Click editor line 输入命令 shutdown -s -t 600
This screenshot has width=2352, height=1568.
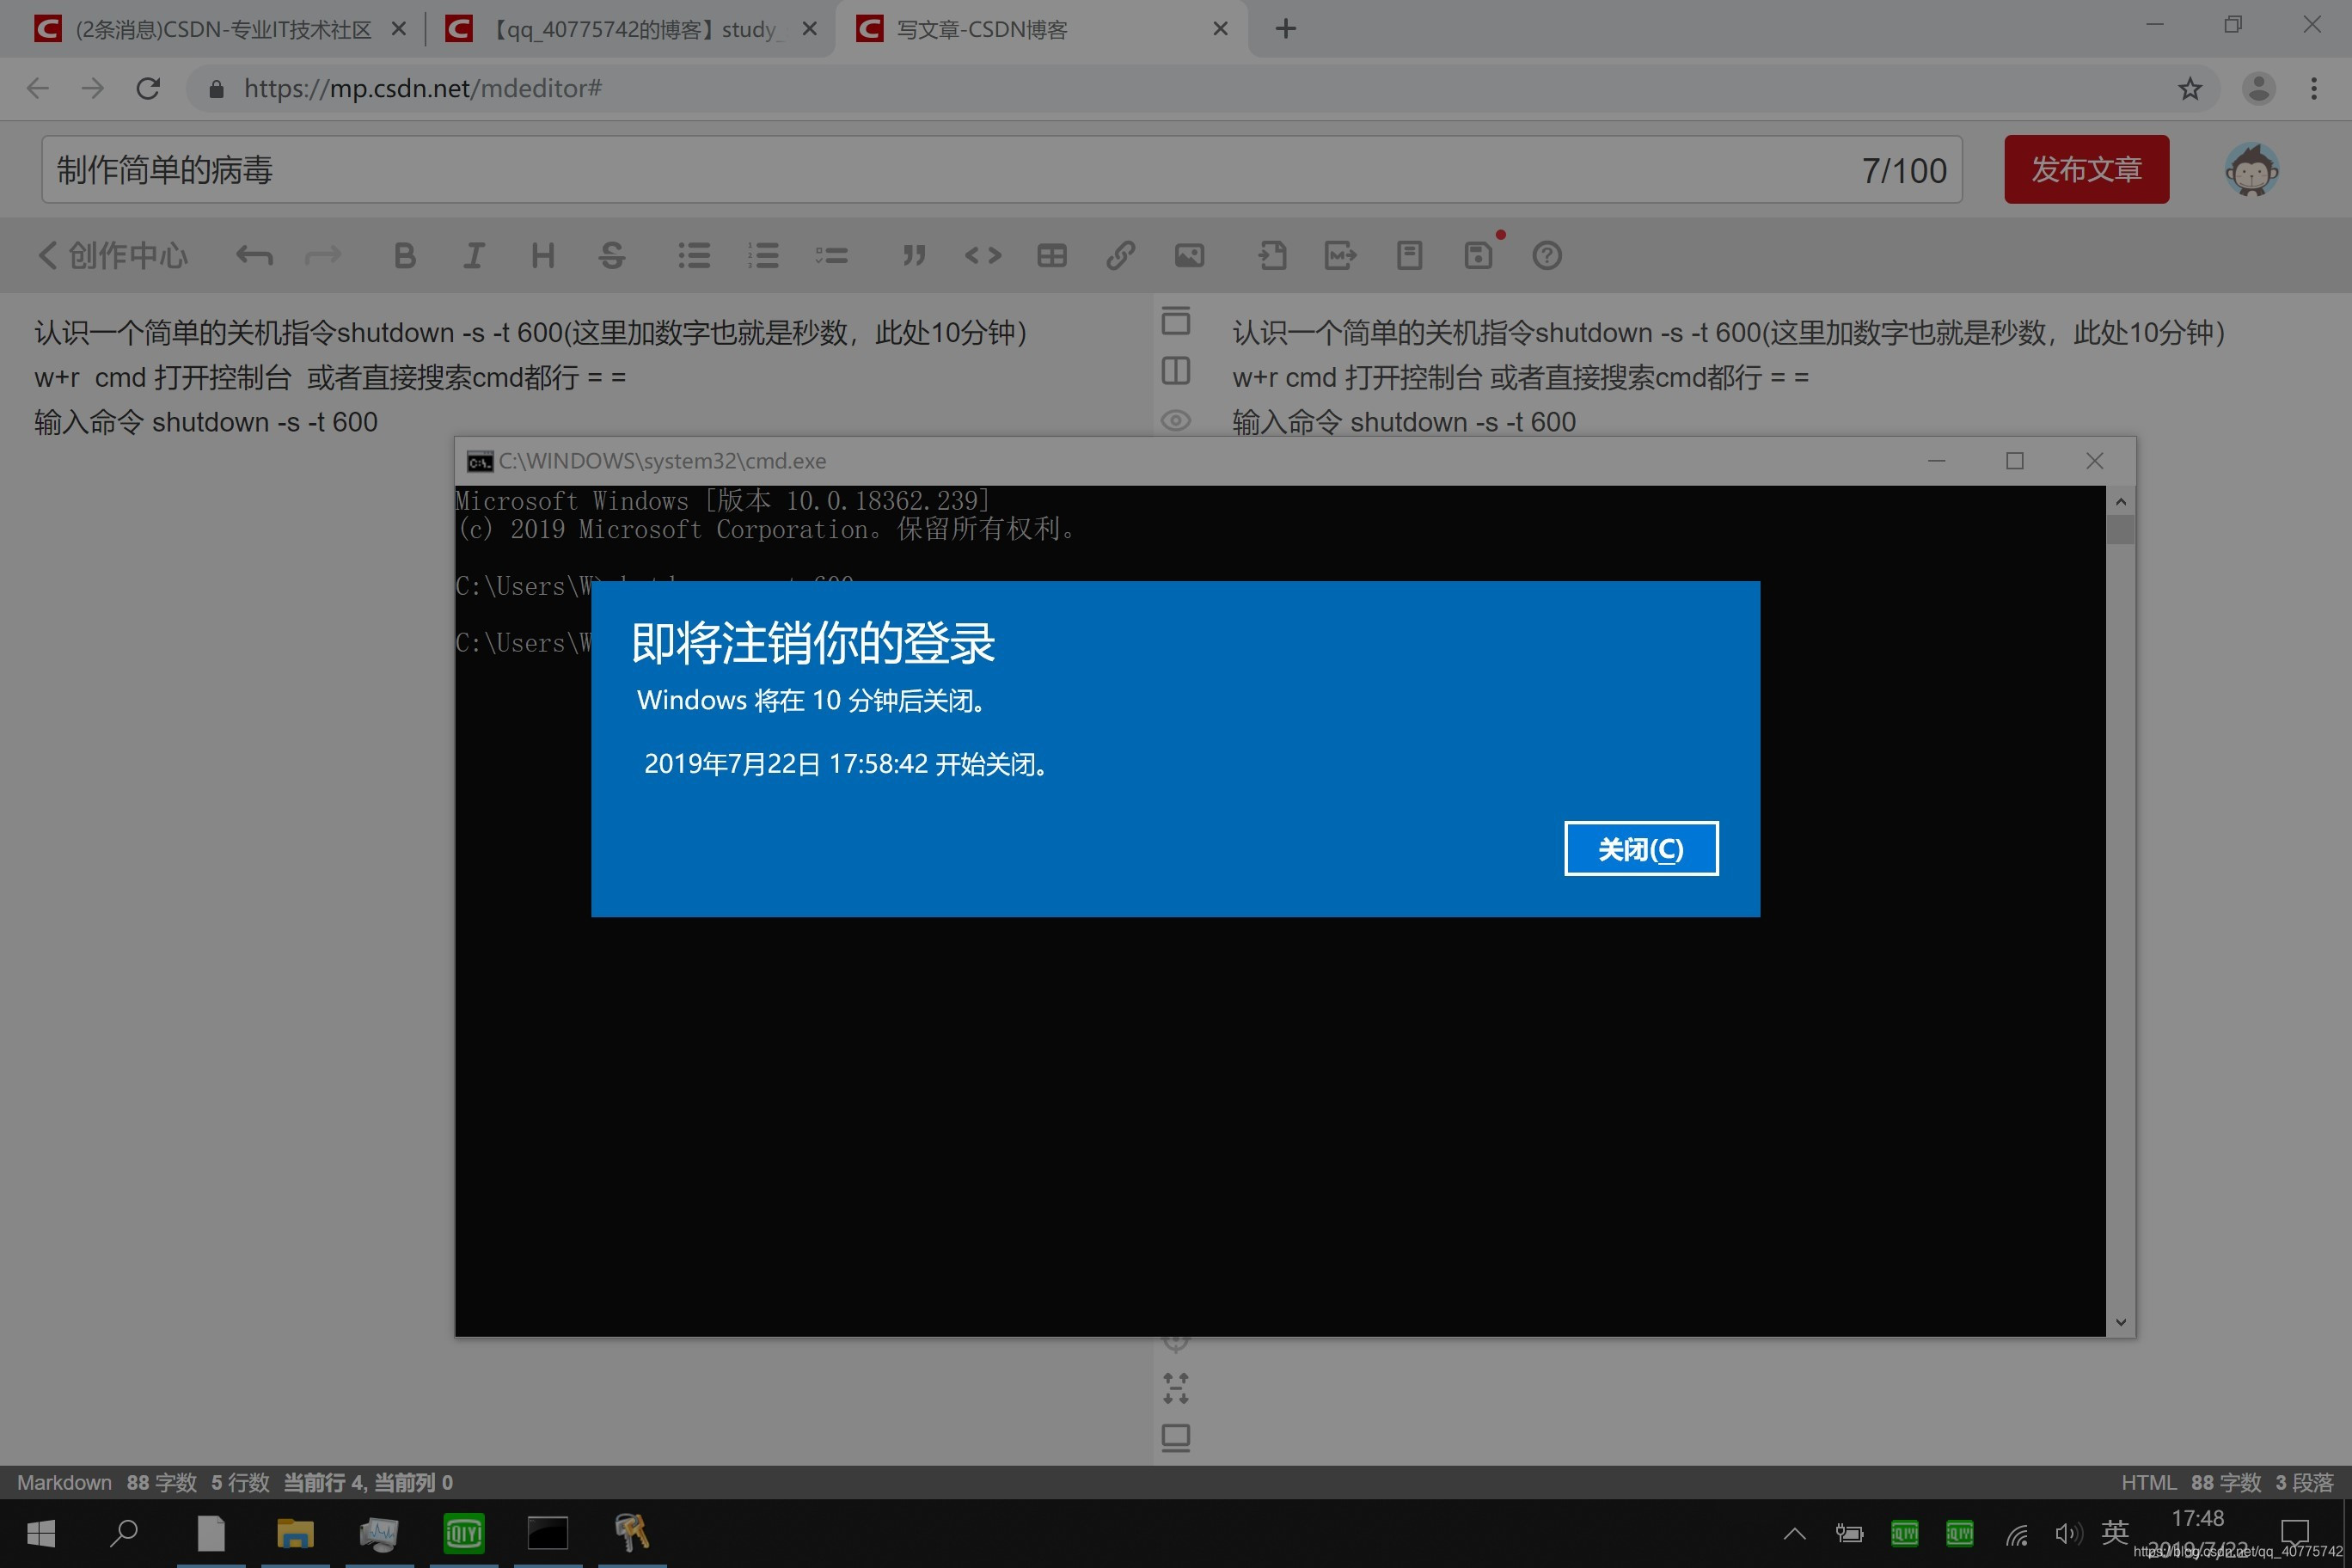point(206,422)
